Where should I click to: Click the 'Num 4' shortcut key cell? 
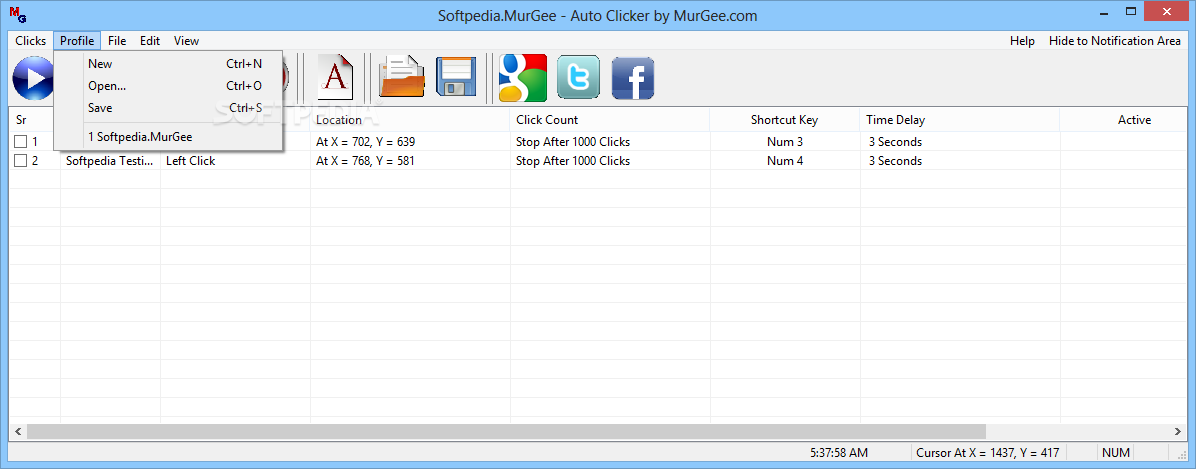pos(785,161)
